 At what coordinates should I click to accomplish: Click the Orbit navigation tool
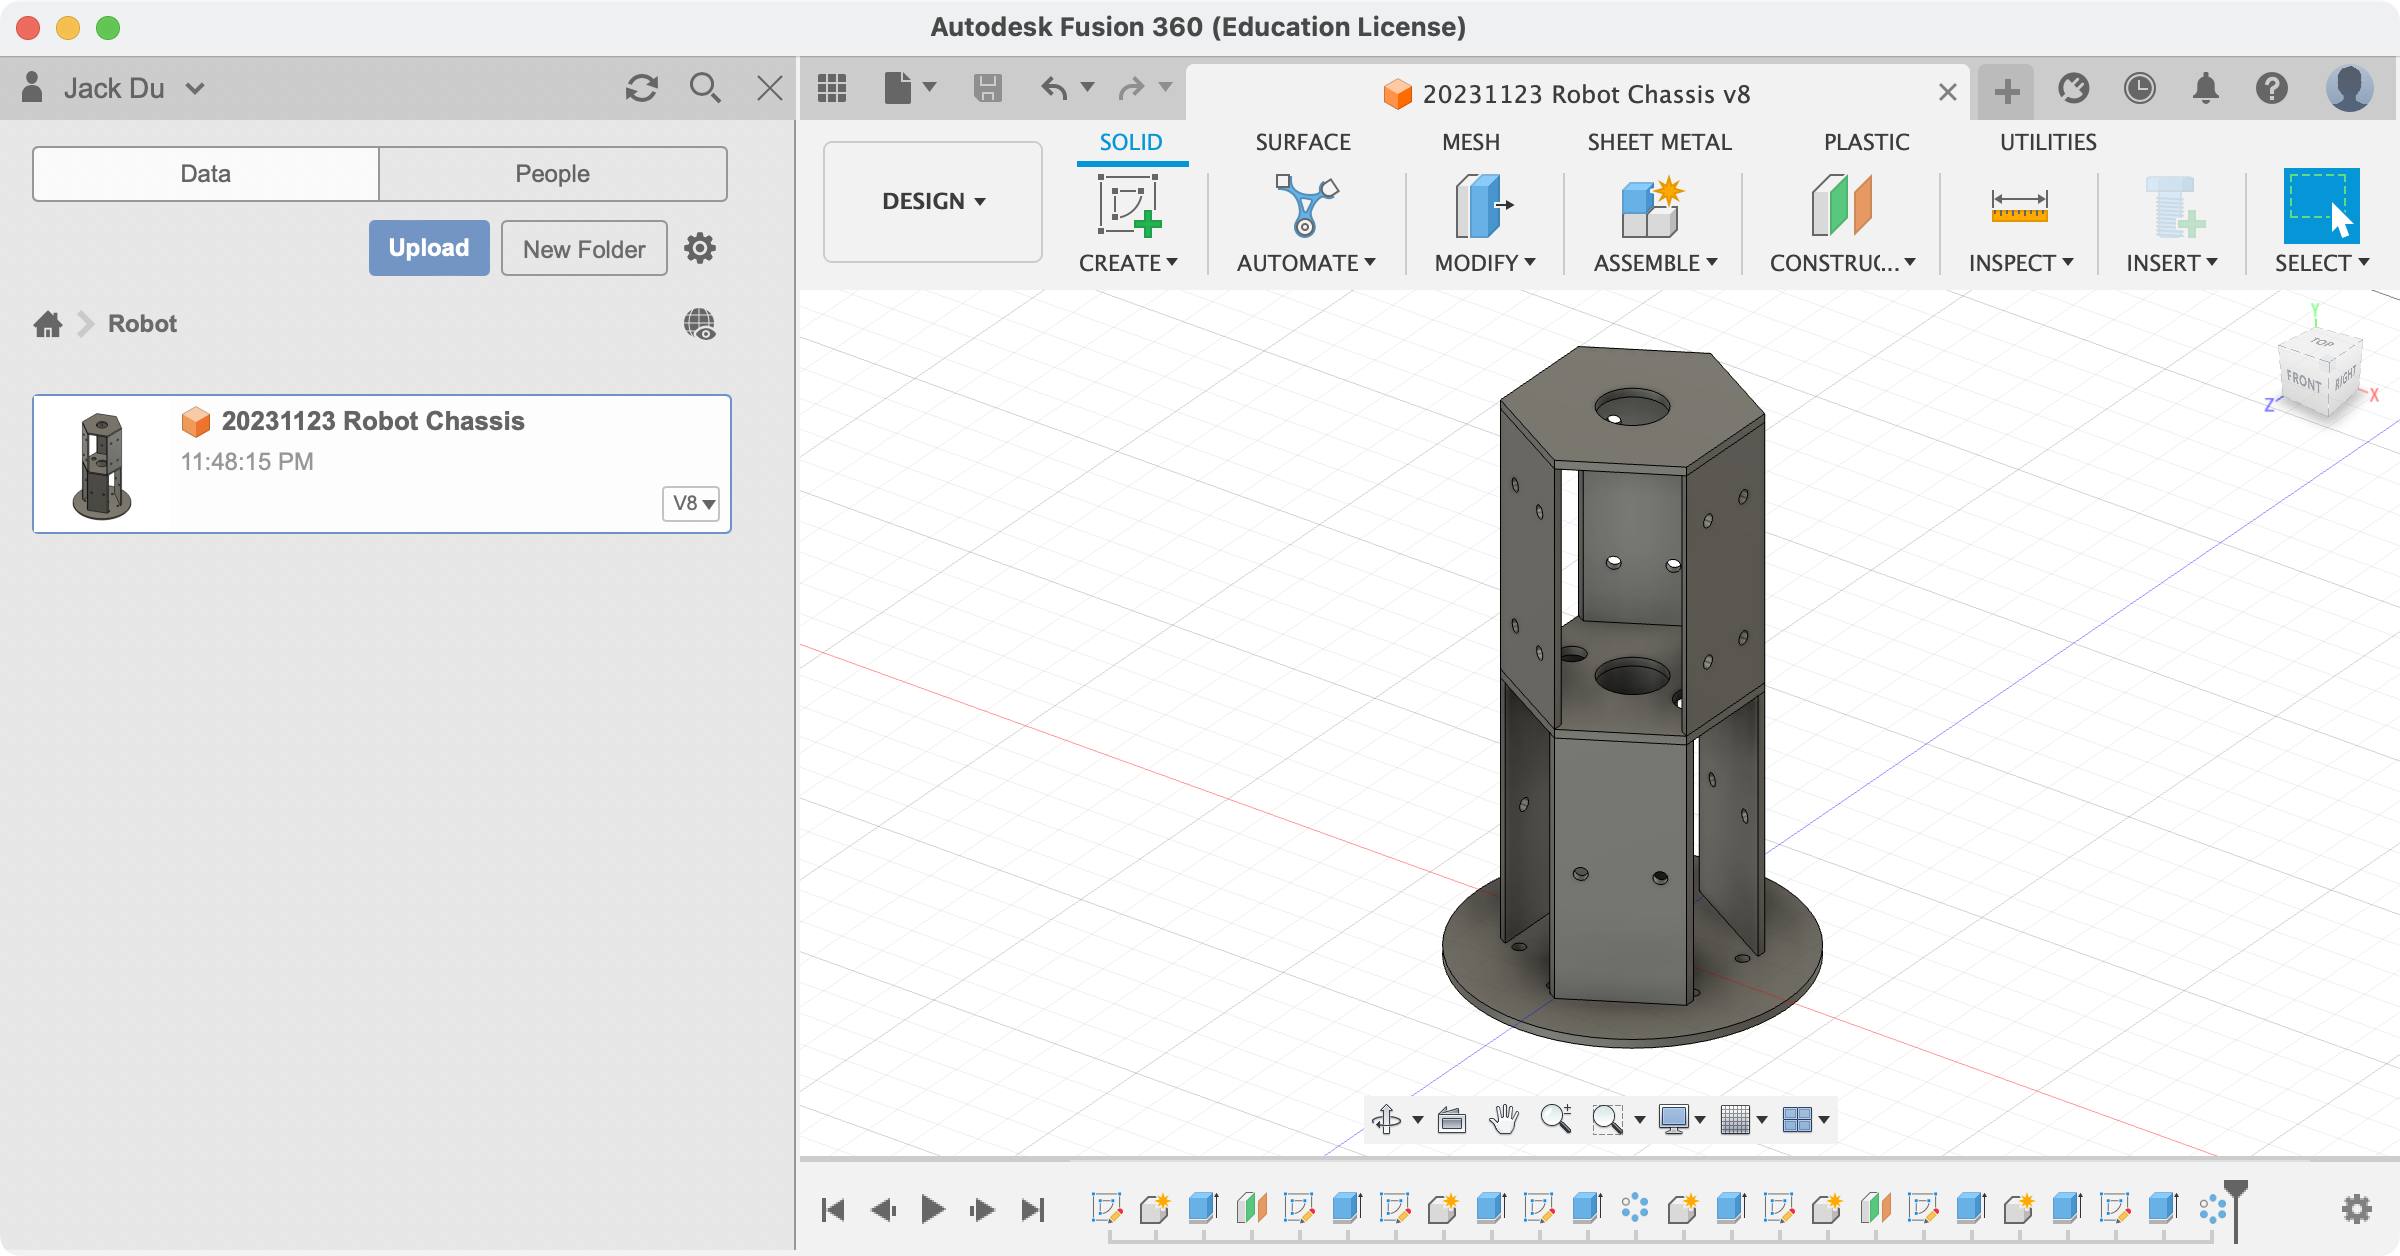1387,1119
